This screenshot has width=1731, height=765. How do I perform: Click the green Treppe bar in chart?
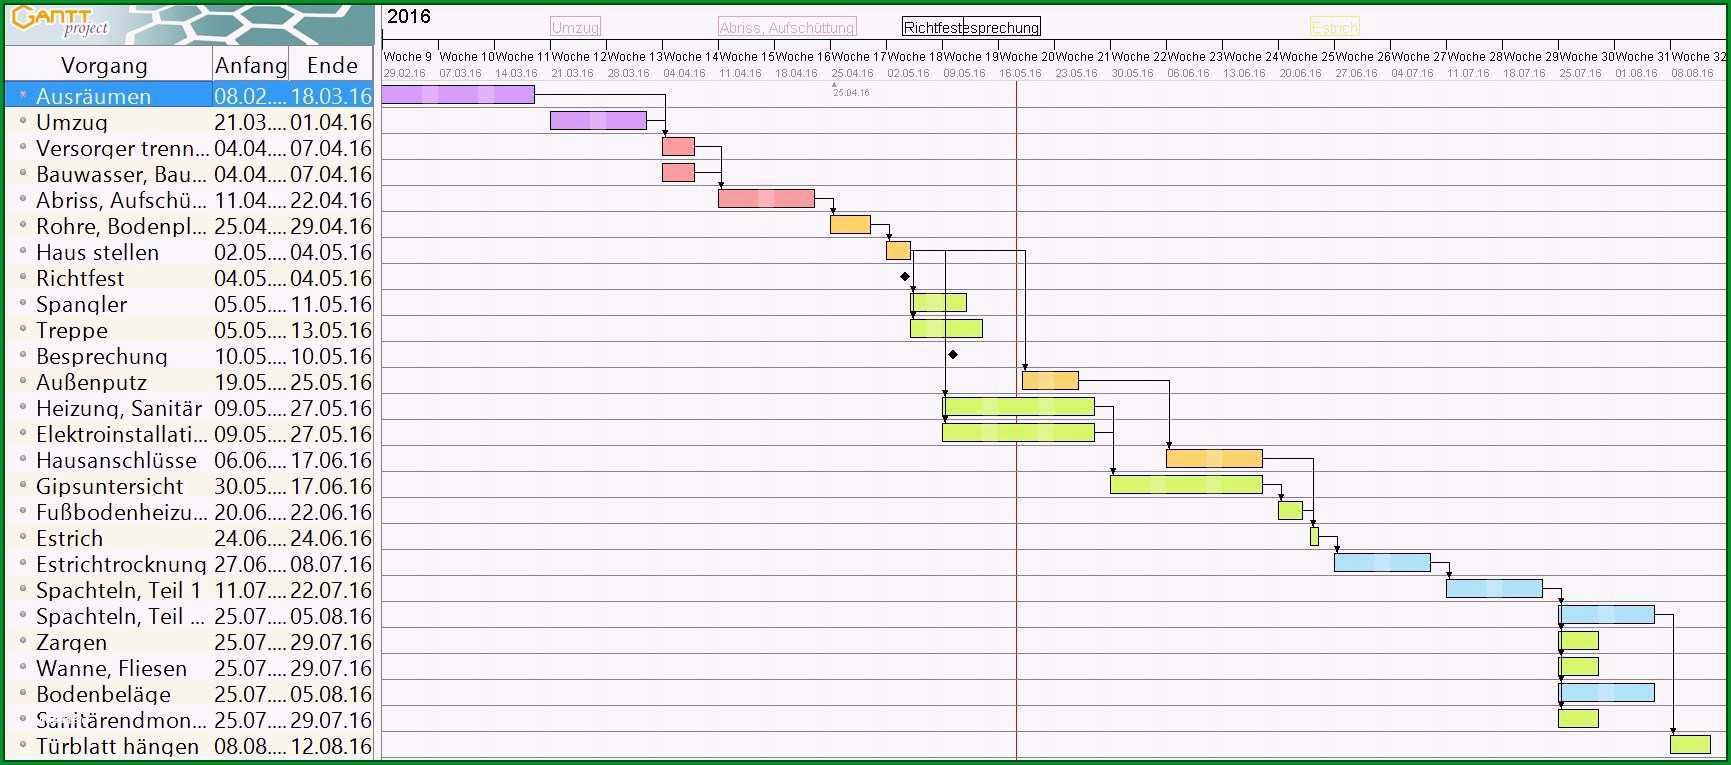(x=946, y=329)
